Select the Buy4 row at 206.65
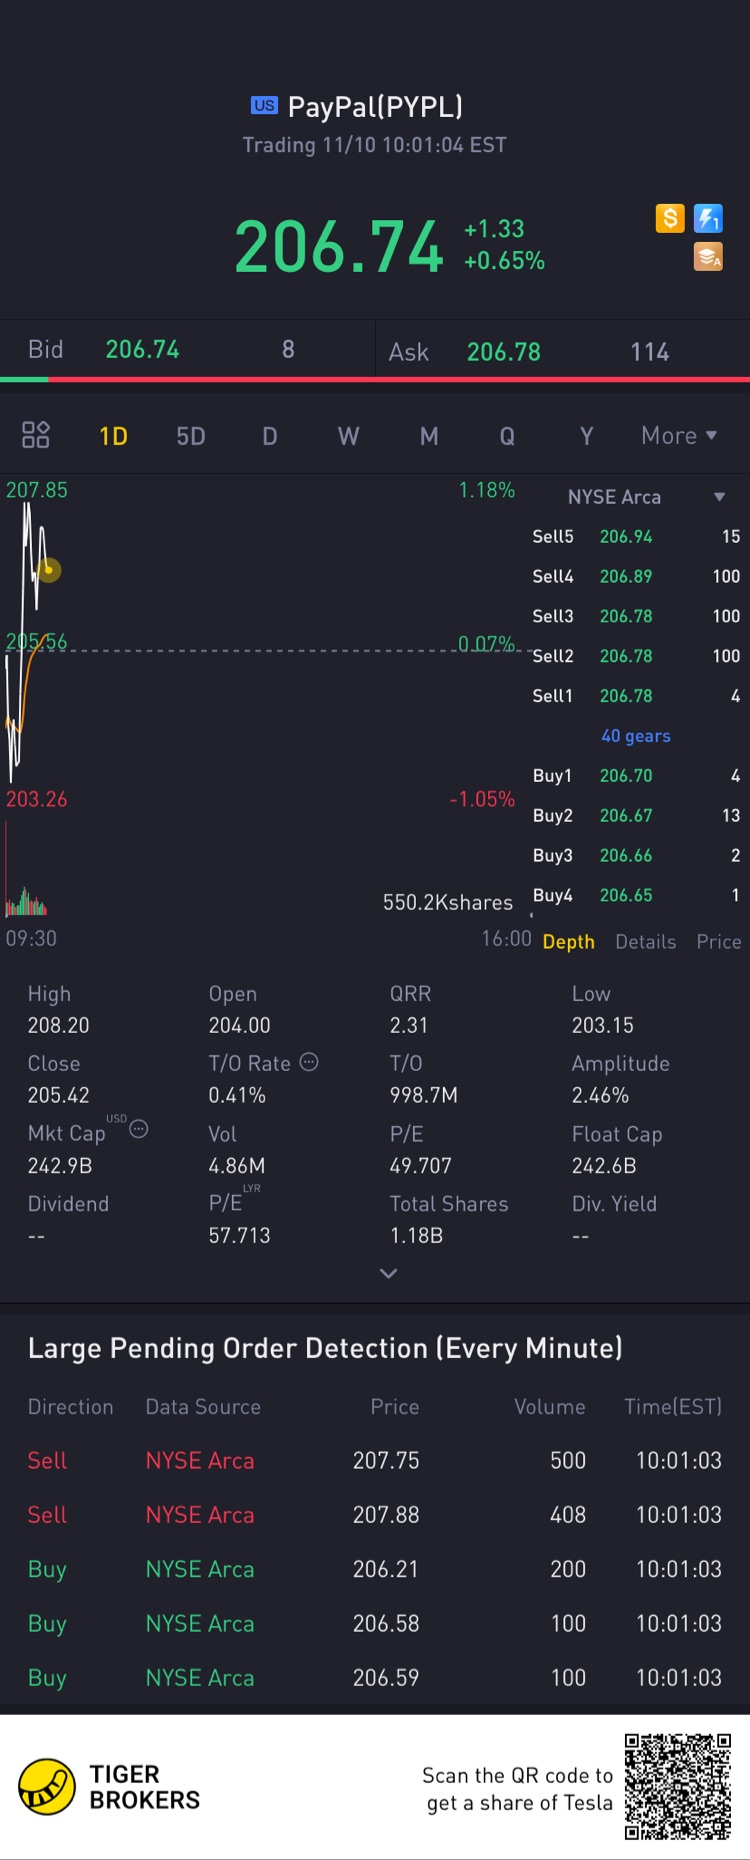This screenshot has width=750, height=1860. pyautogui.click(x=636, y=896)
